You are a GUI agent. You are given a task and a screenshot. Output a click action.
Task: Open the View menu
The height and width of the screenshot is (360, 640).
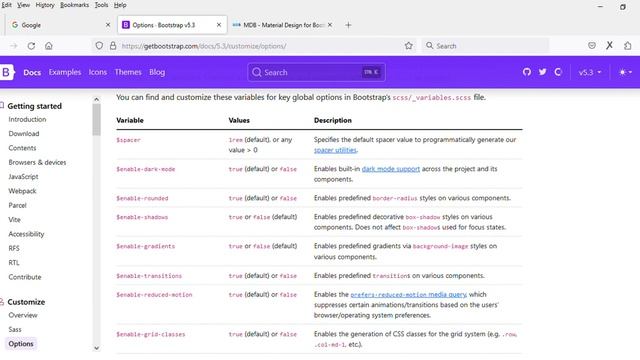point(23,5)
